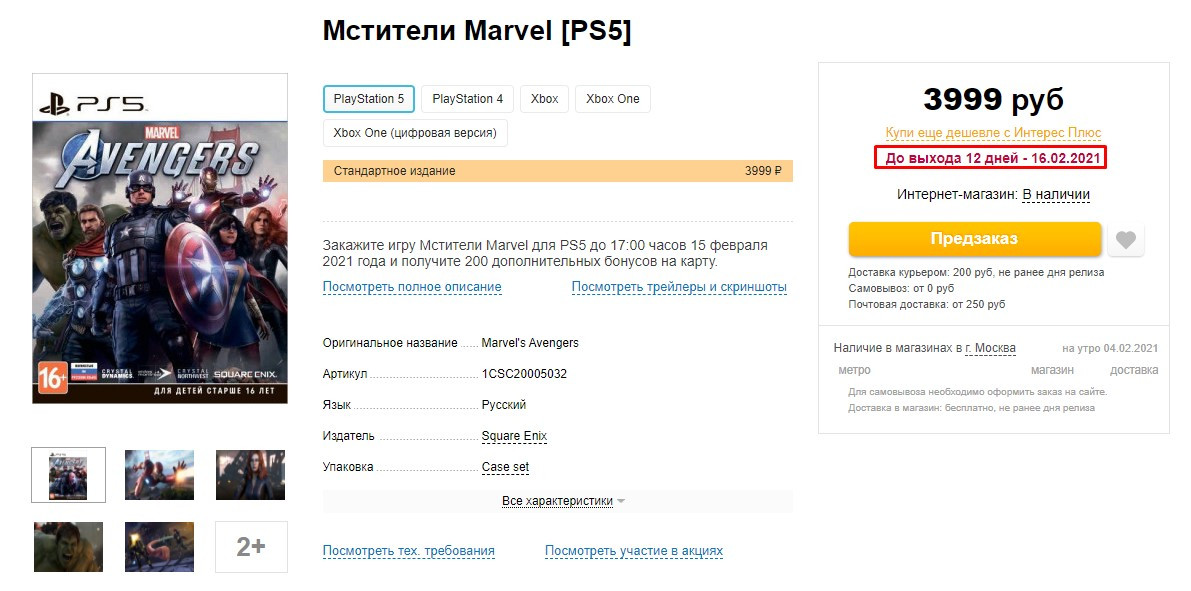Add game to wishlist heart icon
Screen dimensions: 1191x591
(1126, 240)
